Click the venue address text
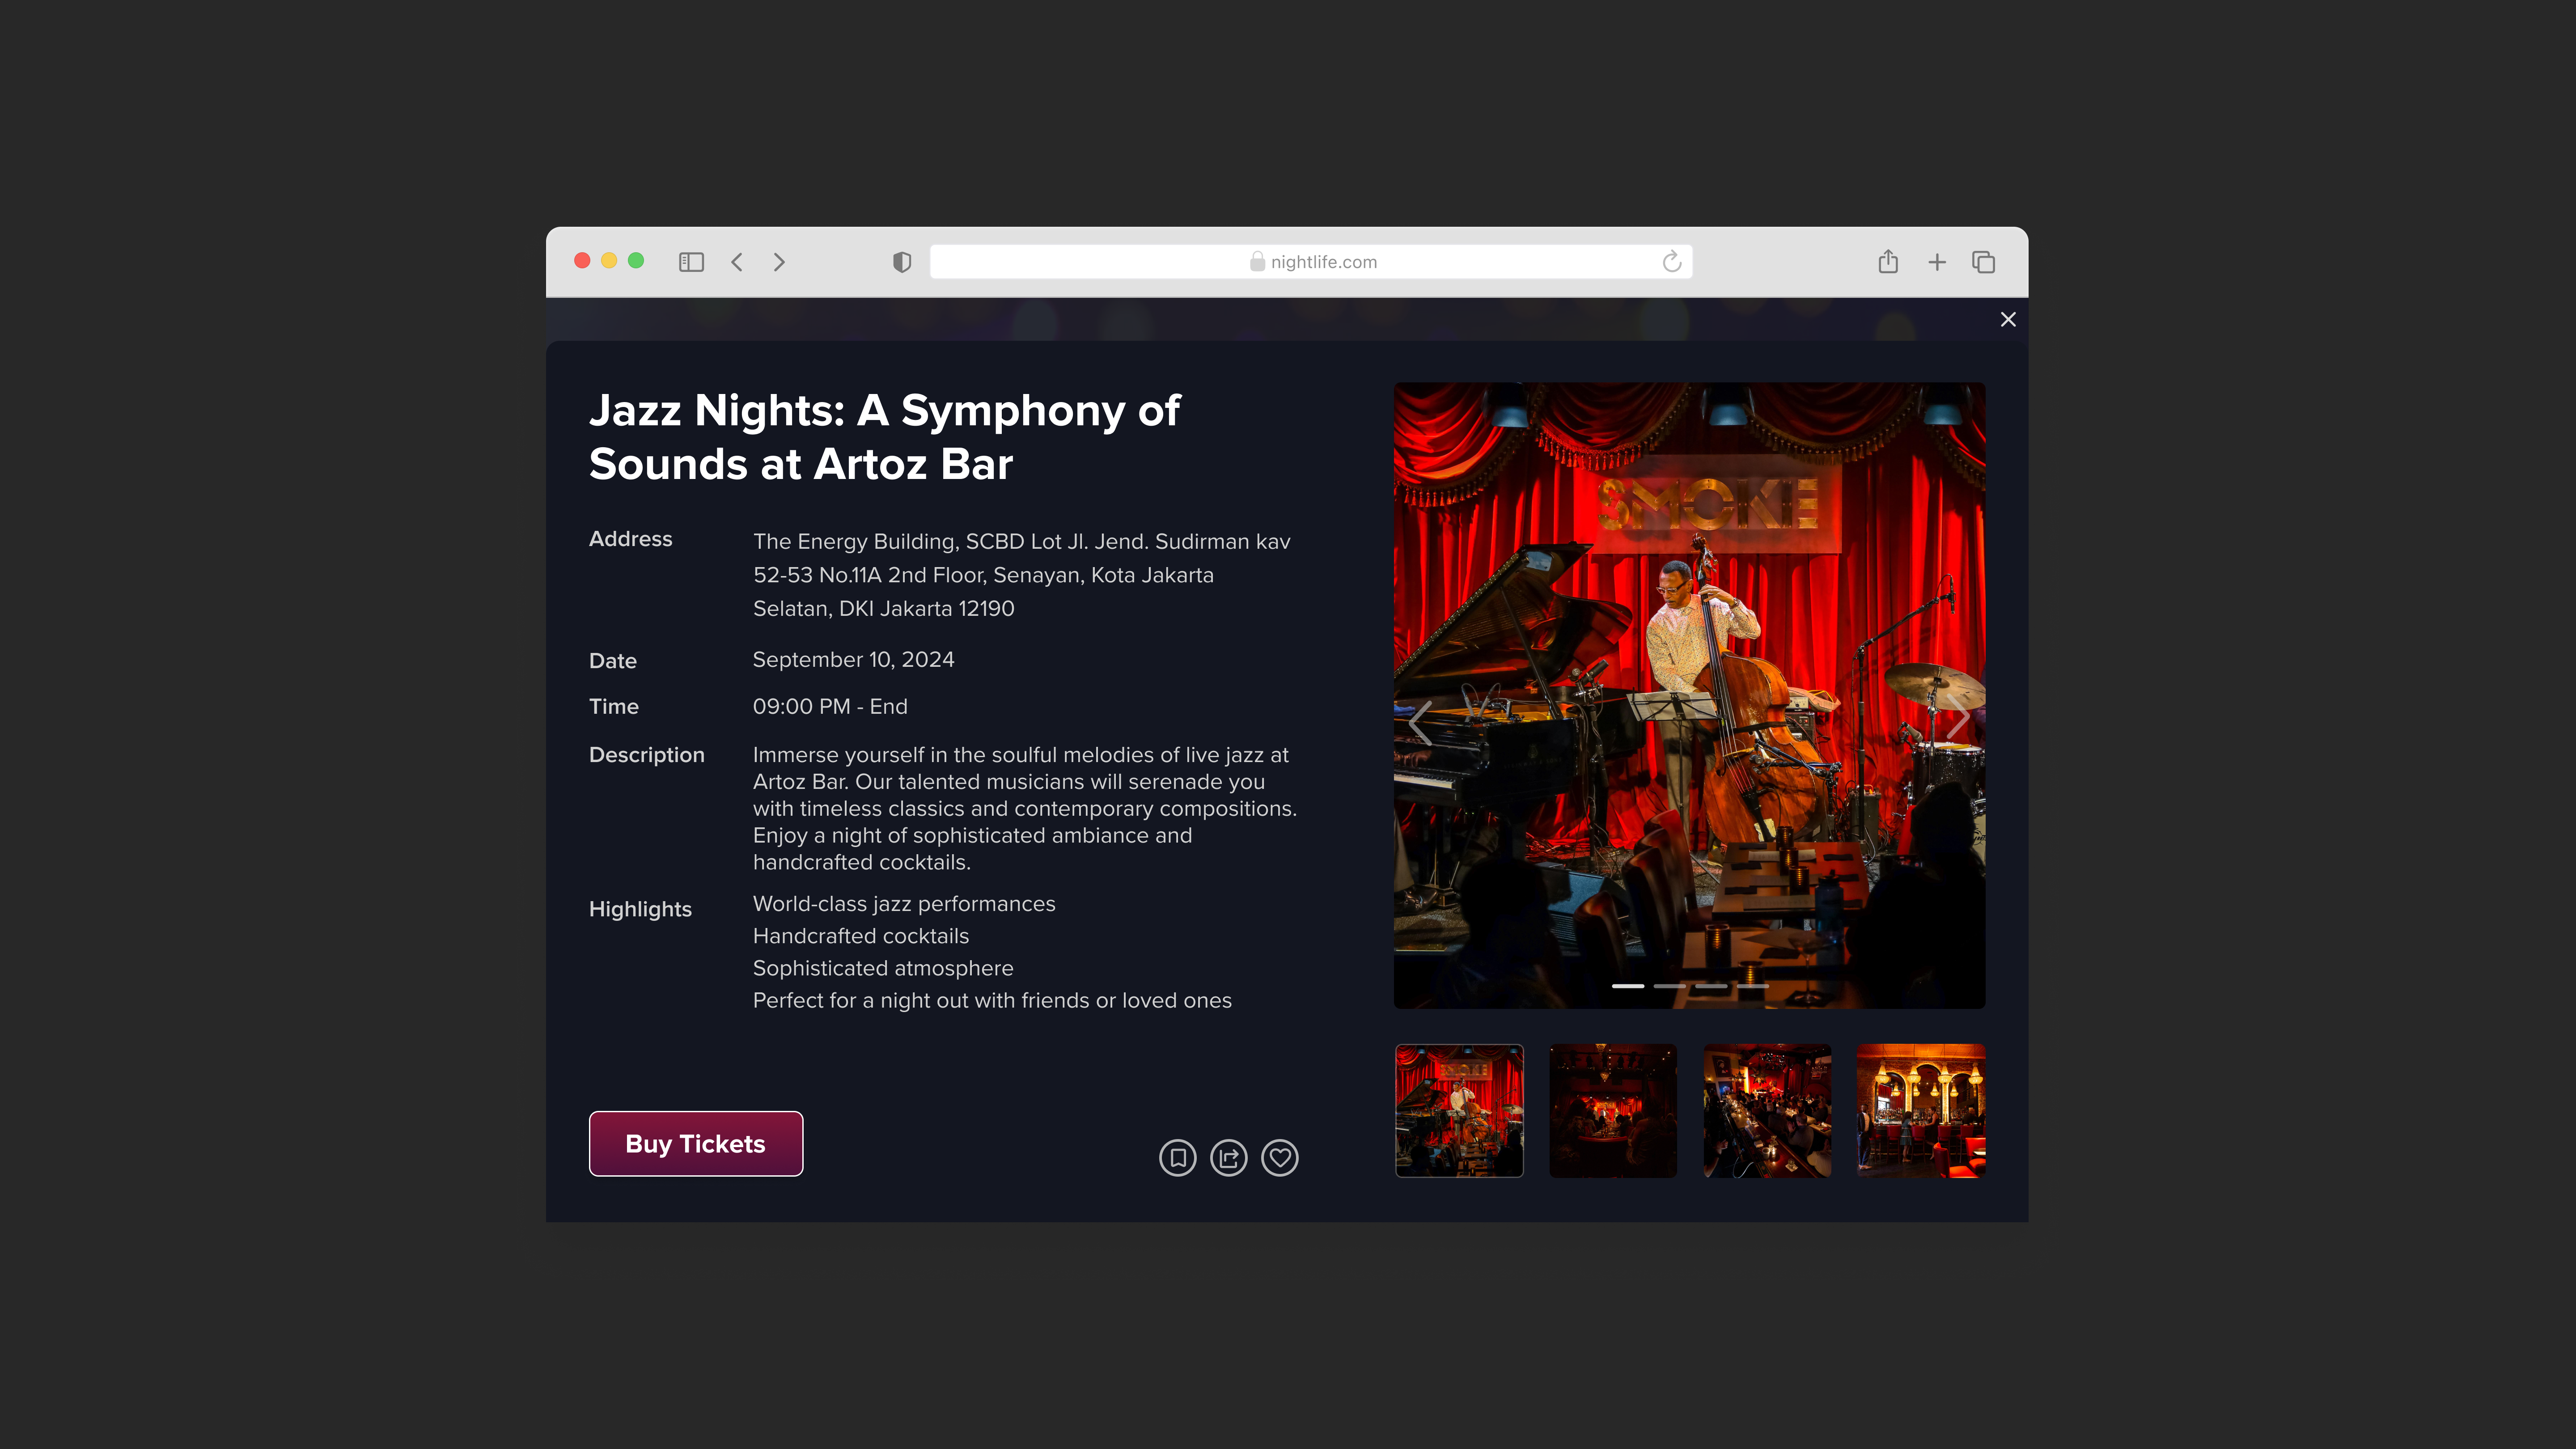Screen dimensions: 2576x1449 pos(1021,575)
